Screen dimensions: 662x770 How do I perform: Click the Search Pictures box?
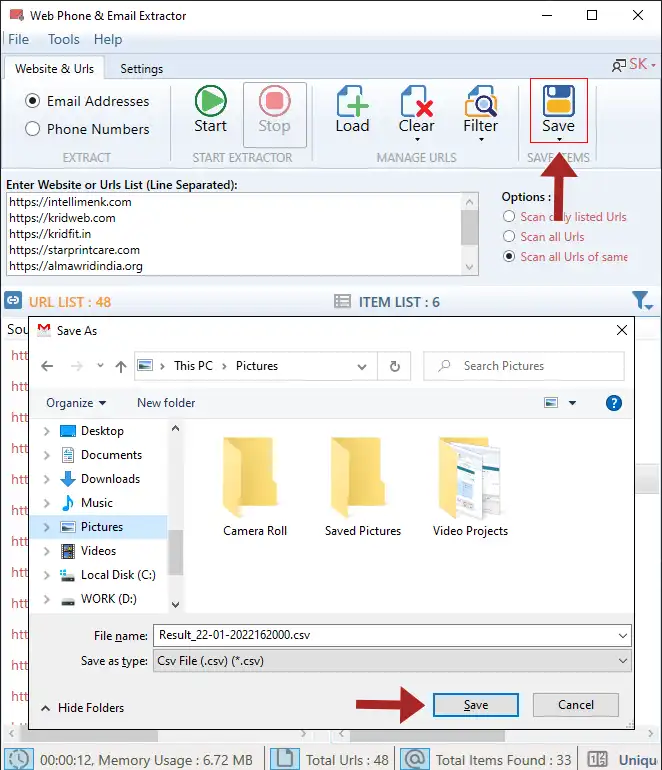(524, 366)
